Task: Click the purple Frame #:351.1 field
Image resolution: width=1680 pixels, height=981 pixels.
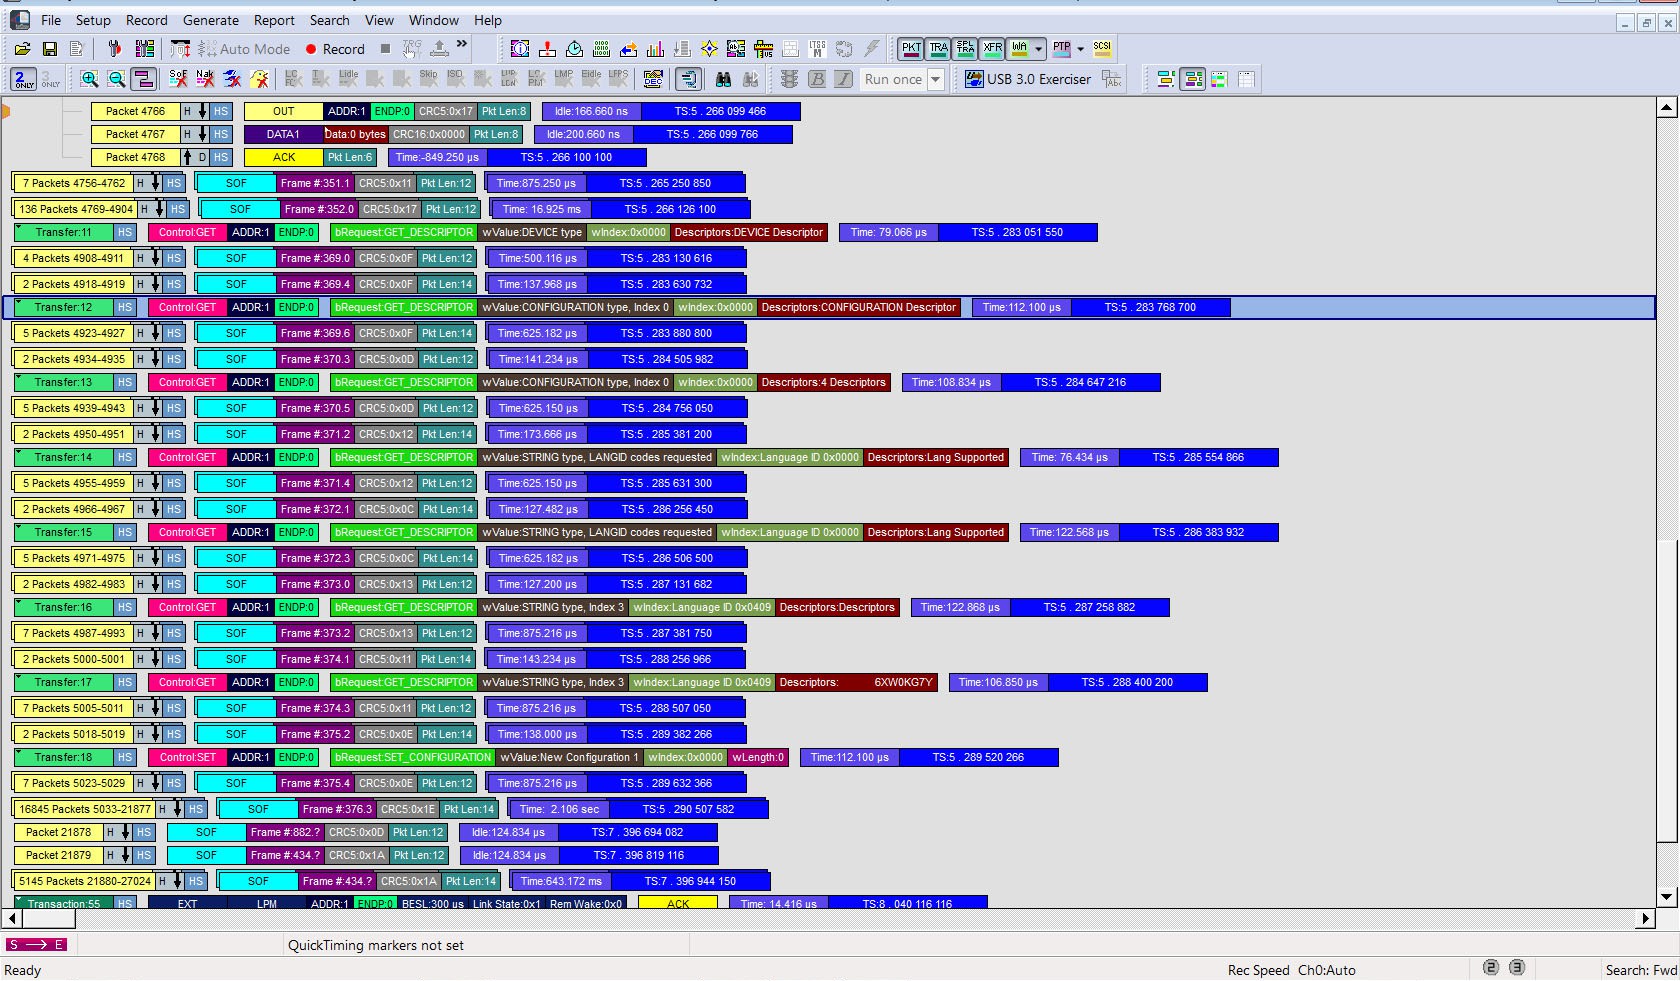Action: [x=315, y=183]
